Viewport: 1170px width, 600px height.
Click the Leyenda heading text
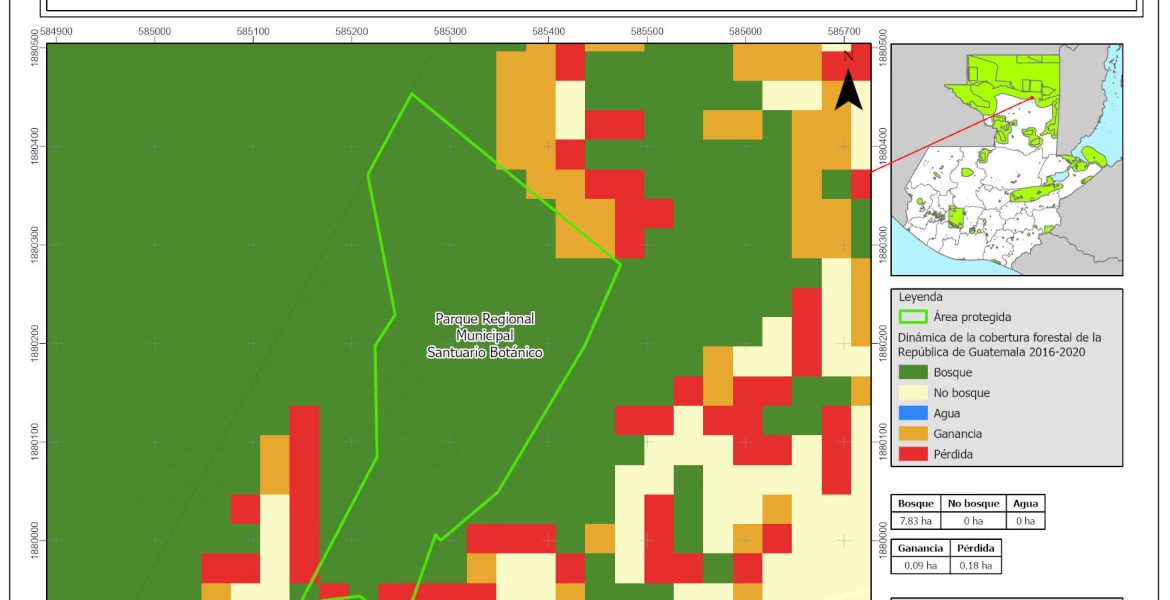[x=921, y=297]
